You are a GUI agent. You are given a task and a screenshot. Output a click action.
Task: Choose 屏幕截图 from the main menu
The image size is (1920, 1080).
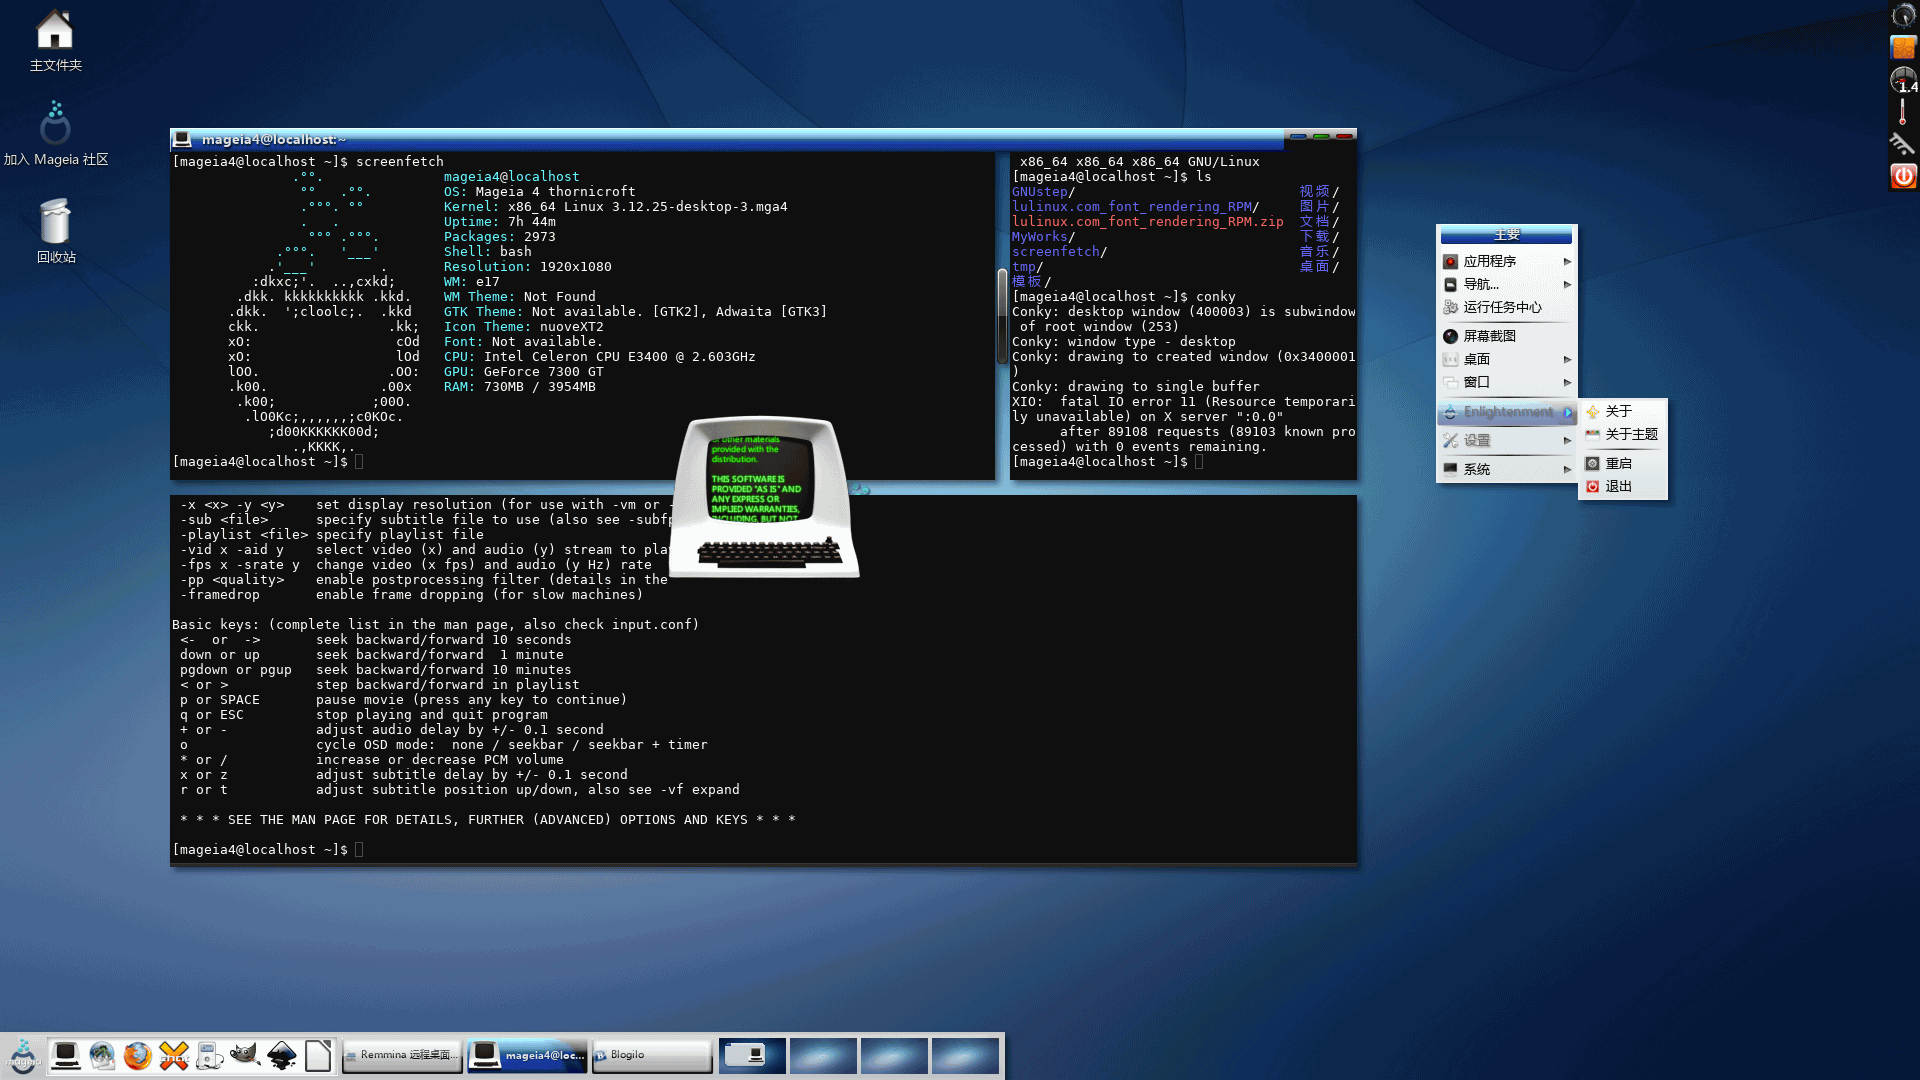[x=1507, y=336]
